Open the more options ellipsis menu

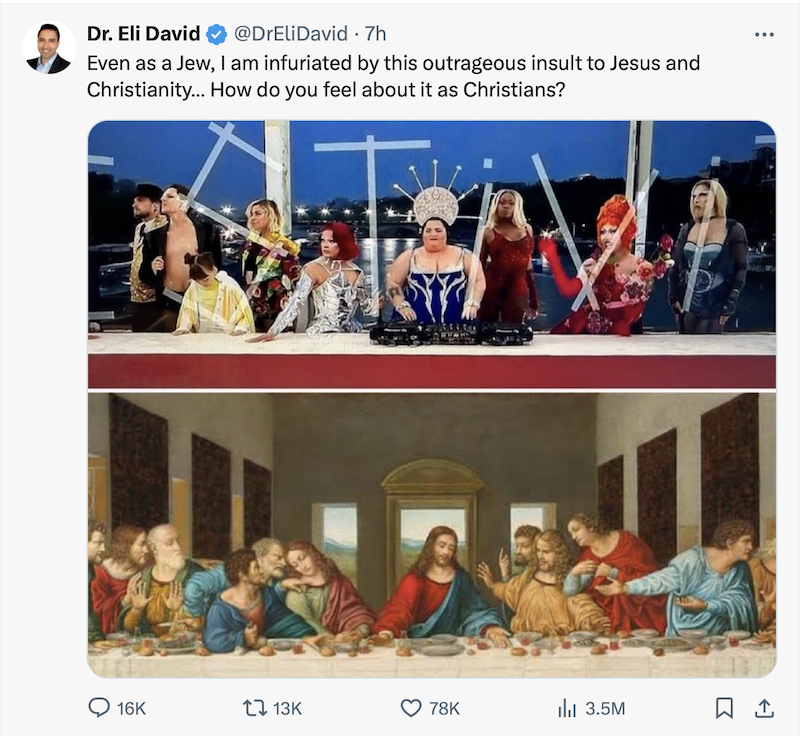764,35
